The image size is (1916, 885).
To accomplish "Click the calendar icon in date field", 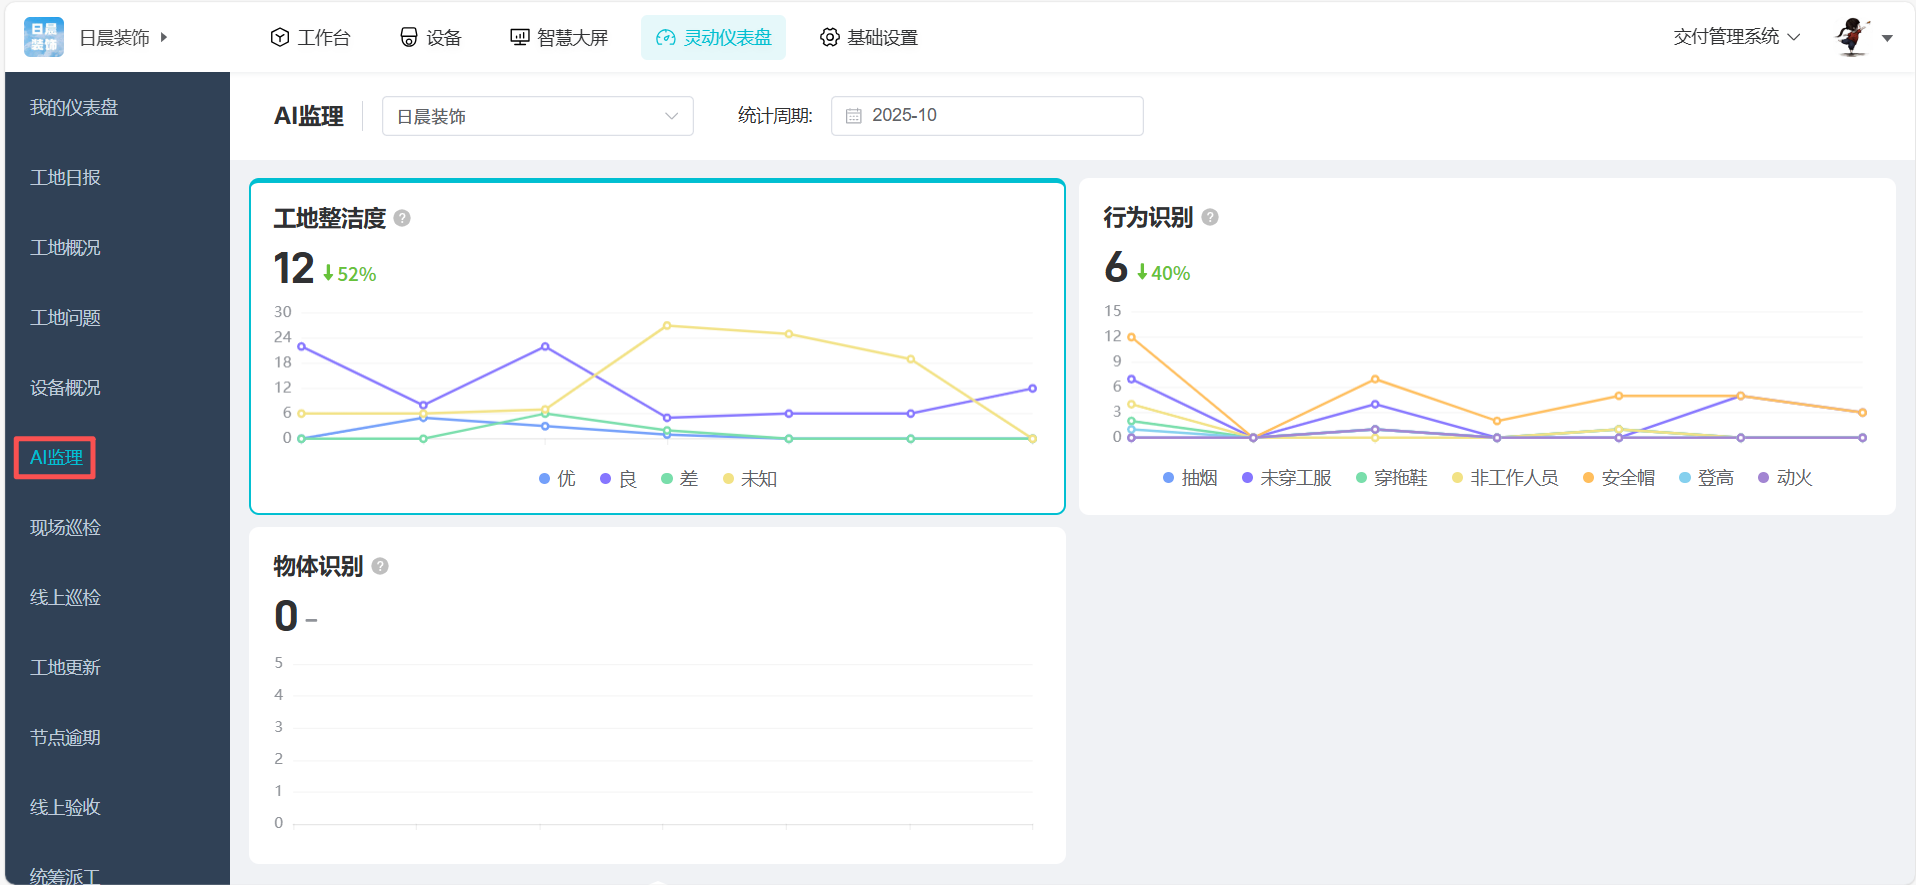I will click(x=854, y=116).
